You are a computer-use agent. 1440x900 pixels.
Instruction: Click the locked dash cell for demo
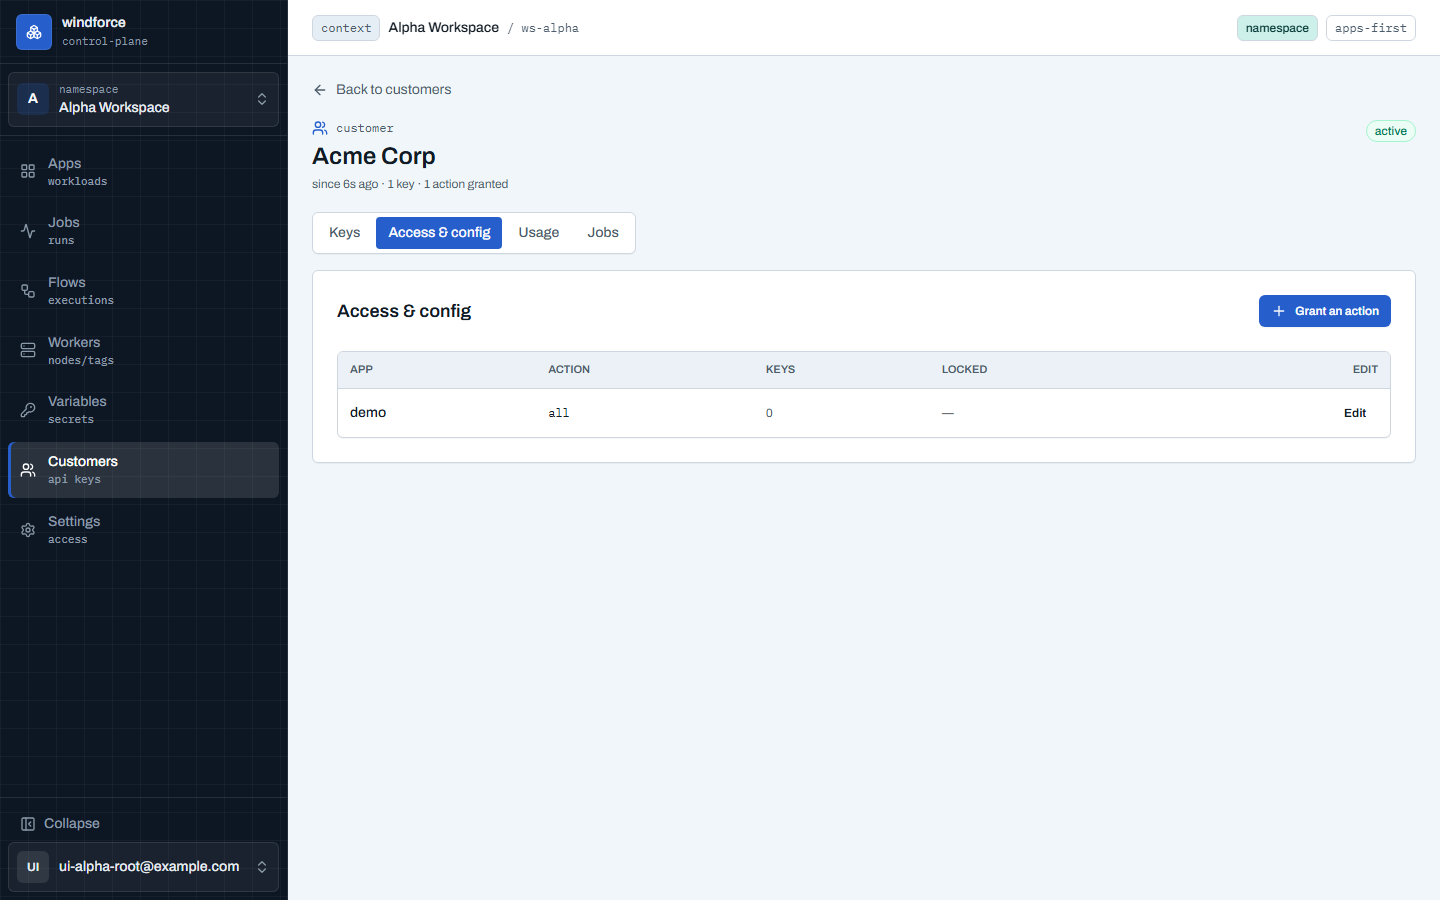click(x=948, y=413)
